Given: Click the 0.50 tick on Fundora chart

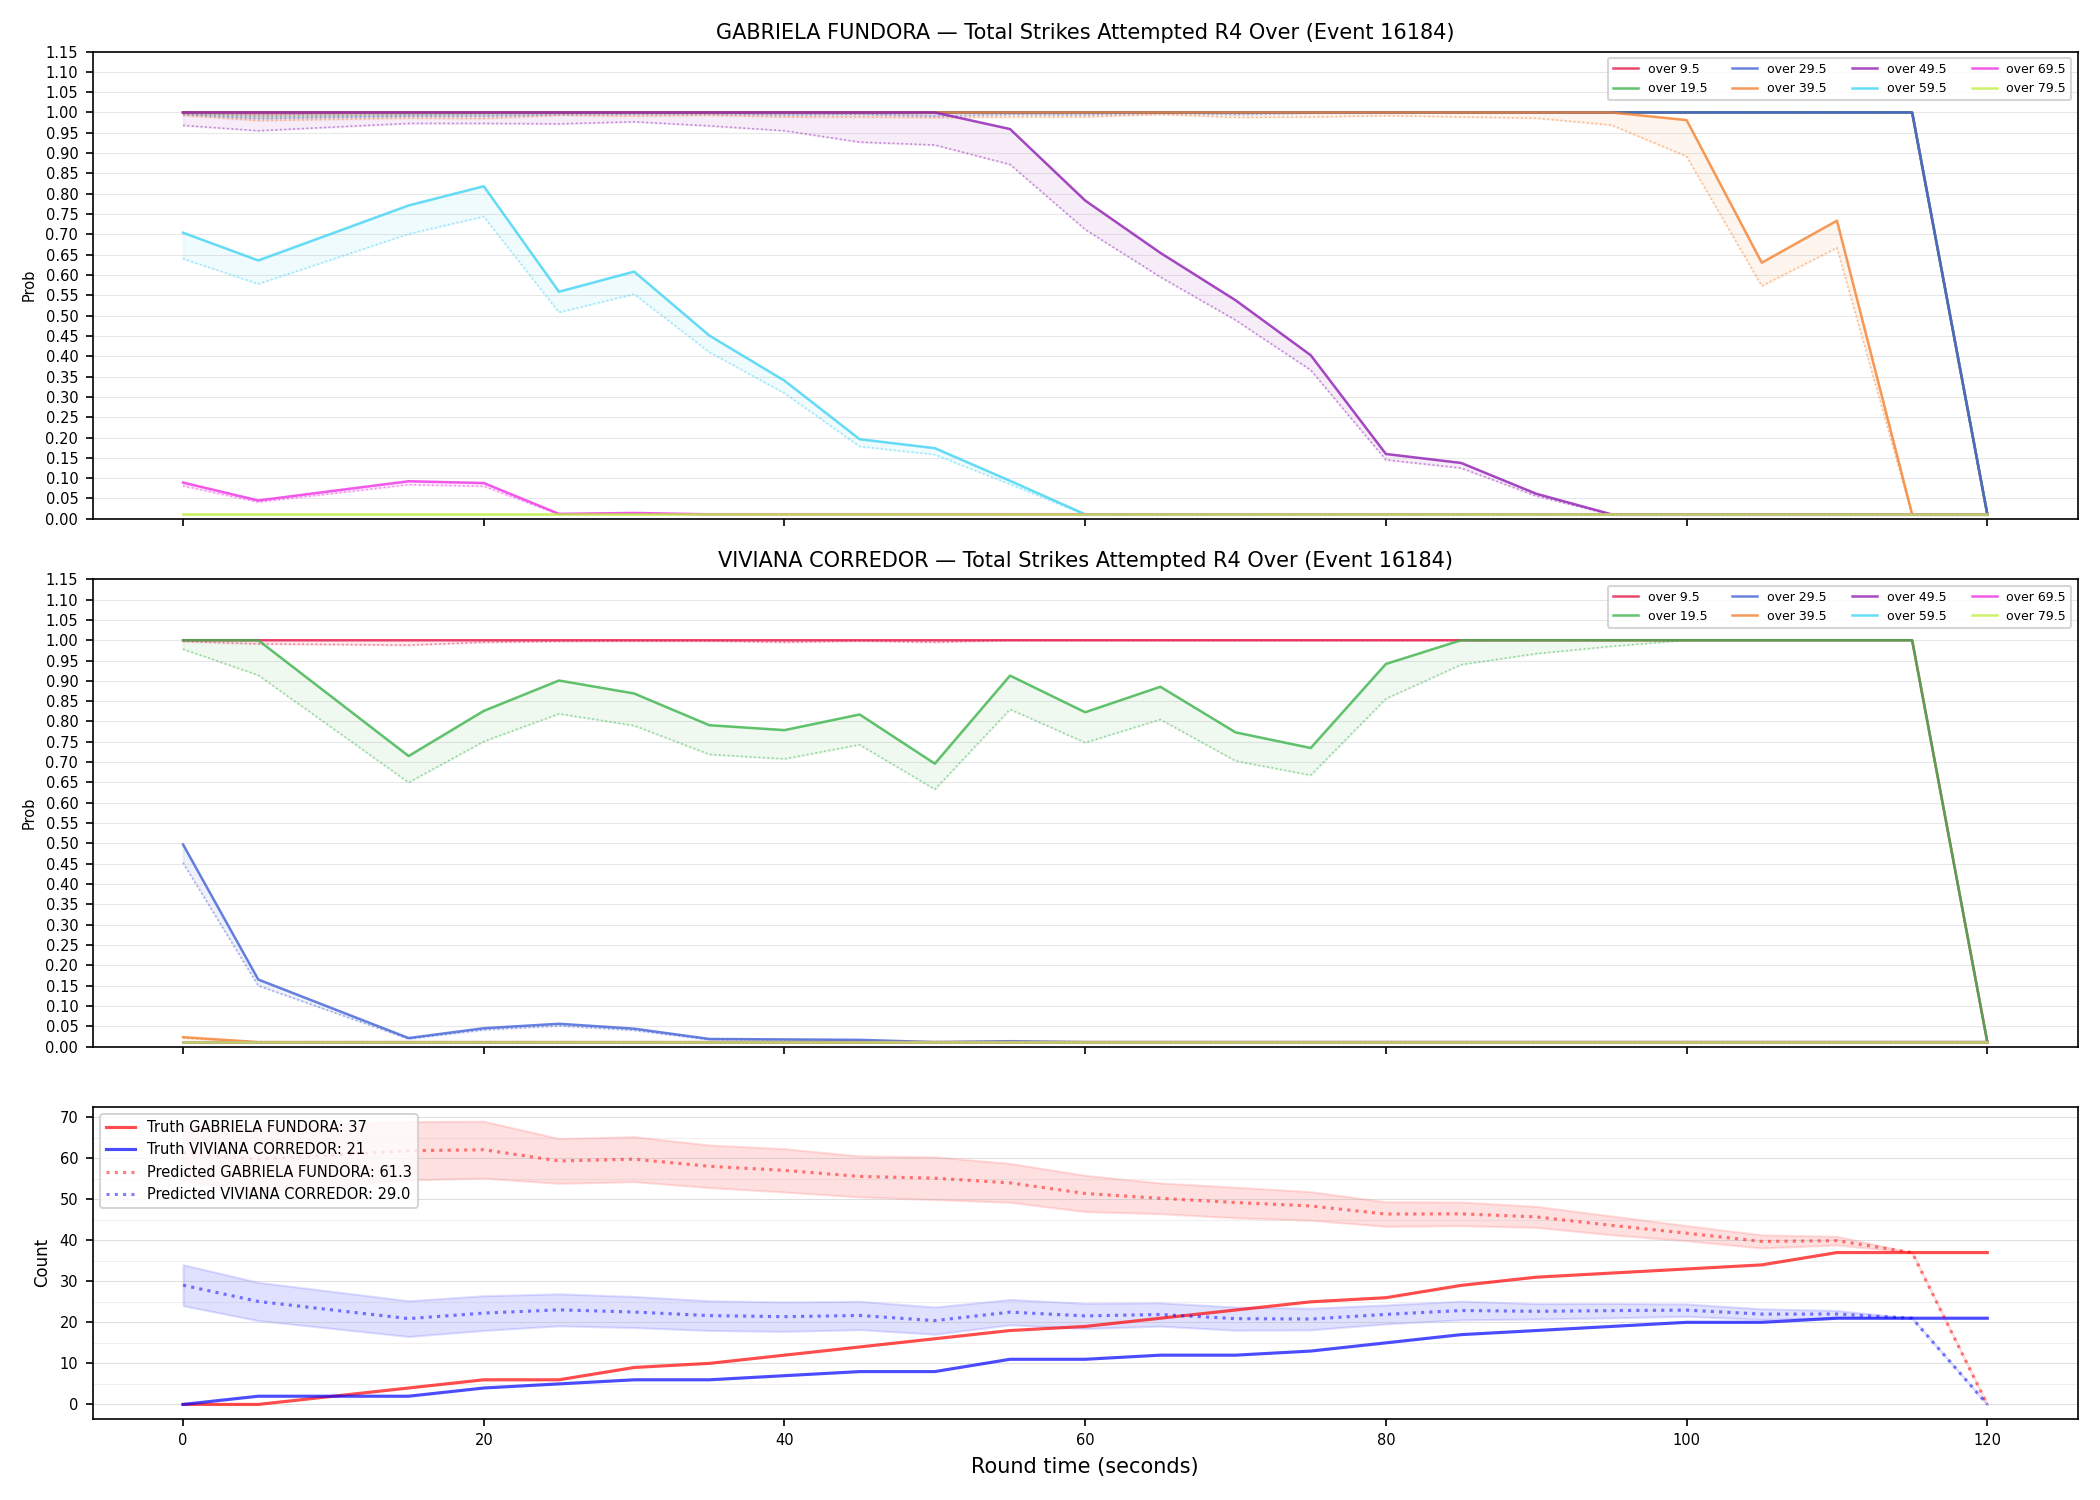Looking at the screenshot, I should [x=62, y=316].
